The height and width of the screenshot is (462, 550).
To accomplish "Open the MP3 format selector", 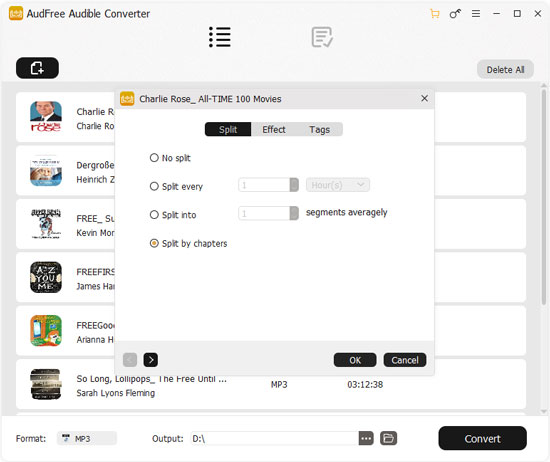I will point(87,438).
